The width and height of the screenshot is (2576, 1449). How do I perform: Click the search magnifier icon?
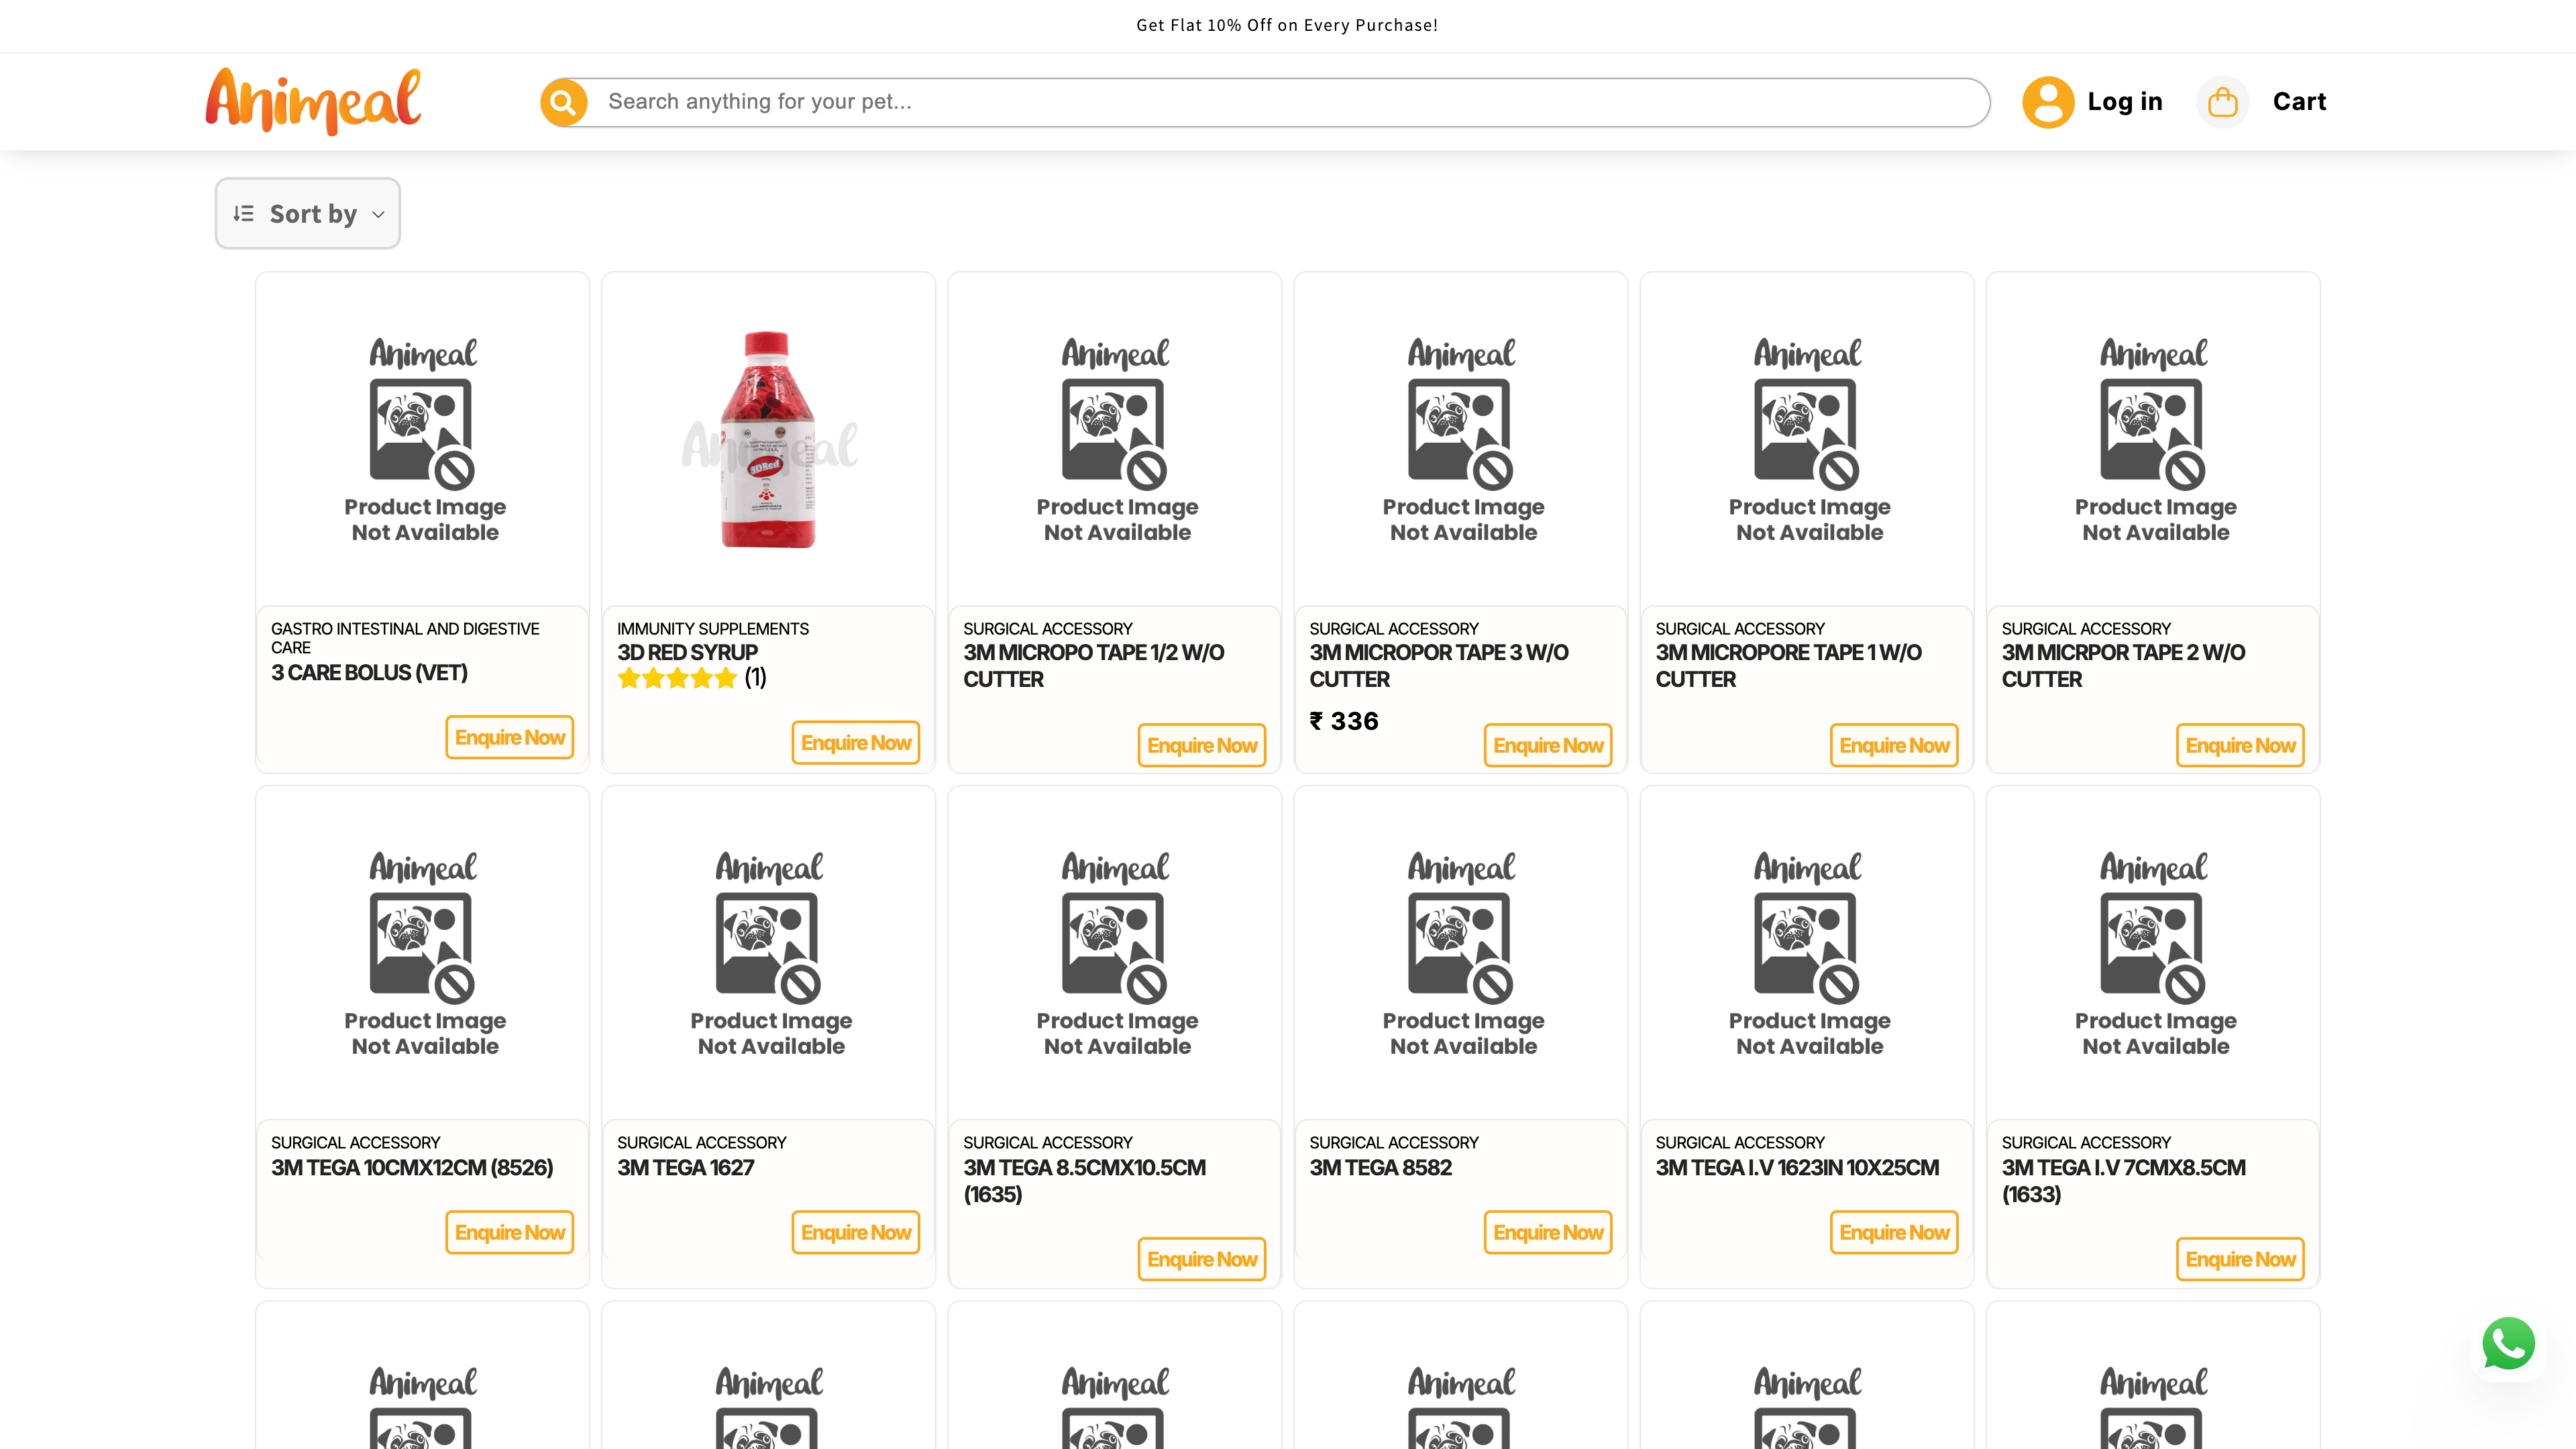[x=564, y=101]
